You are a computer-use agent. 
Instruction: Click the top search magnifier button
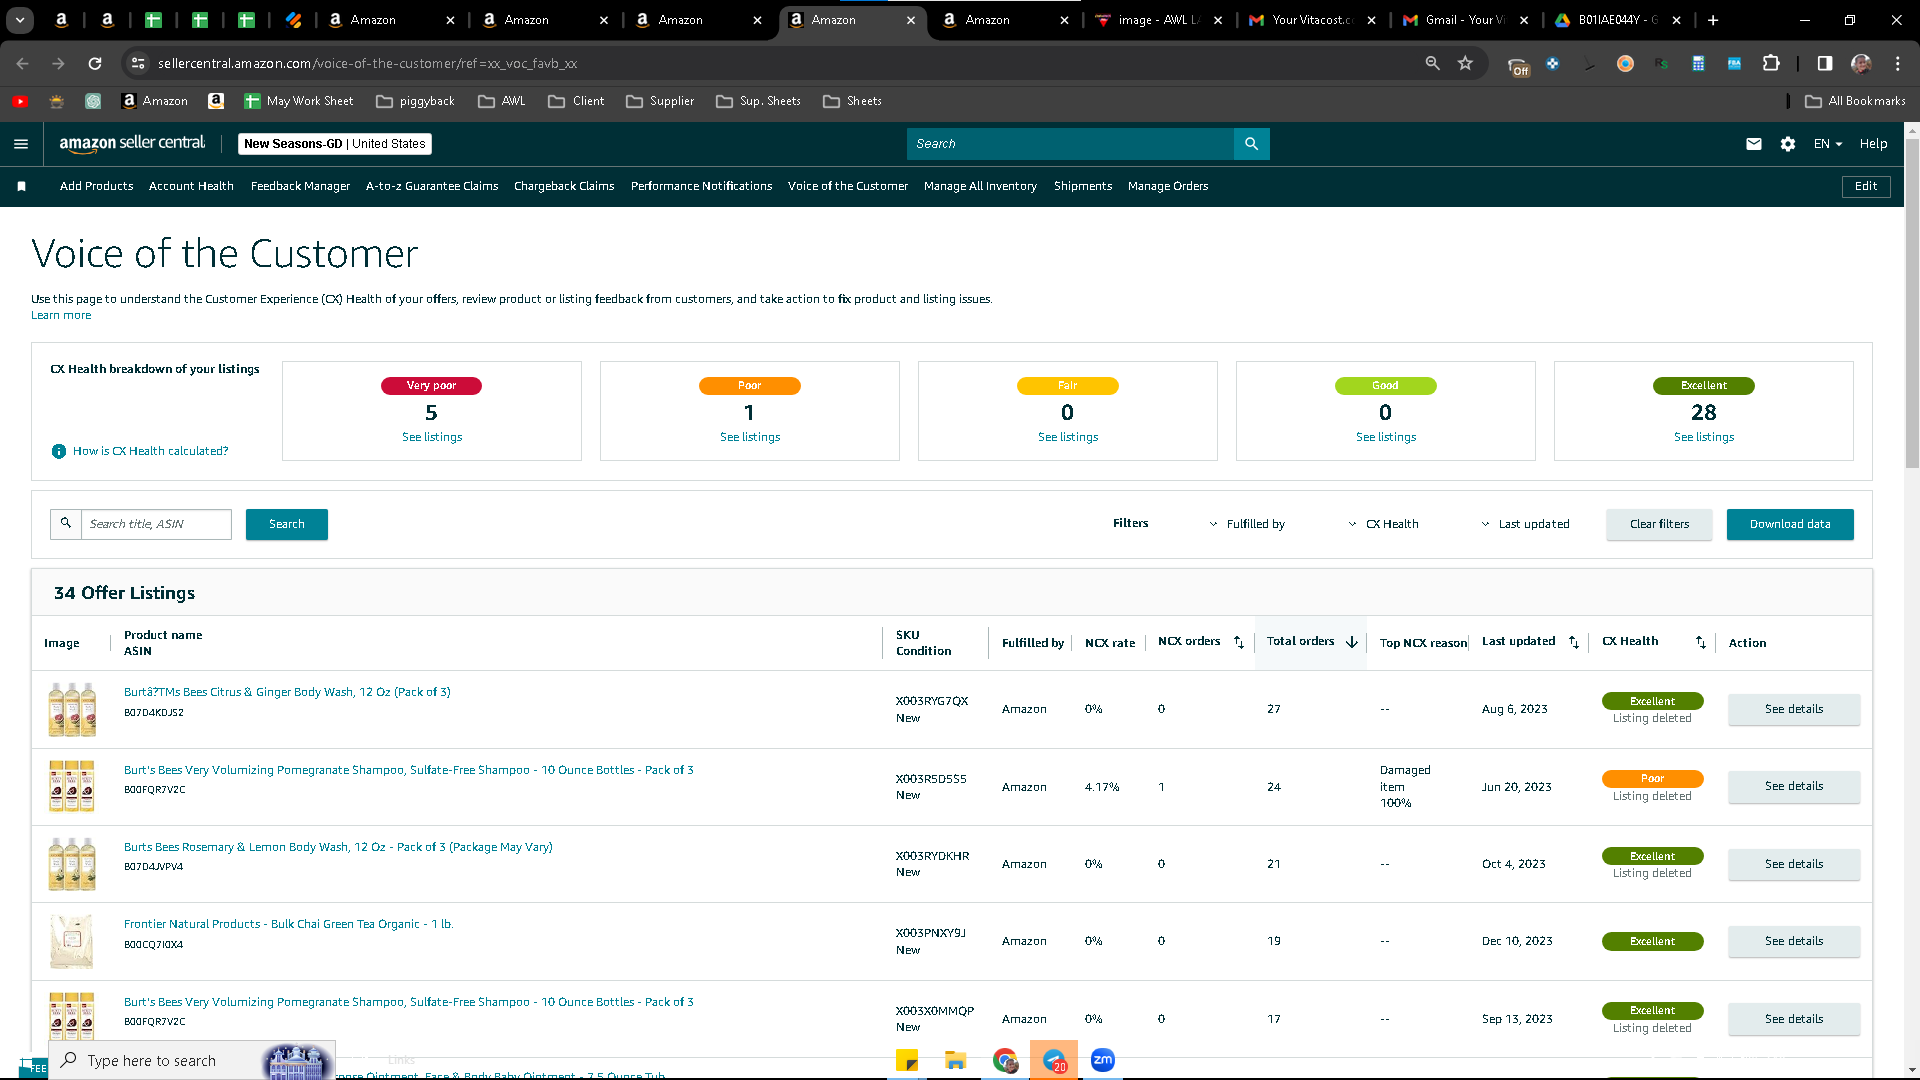(1251, 144)
